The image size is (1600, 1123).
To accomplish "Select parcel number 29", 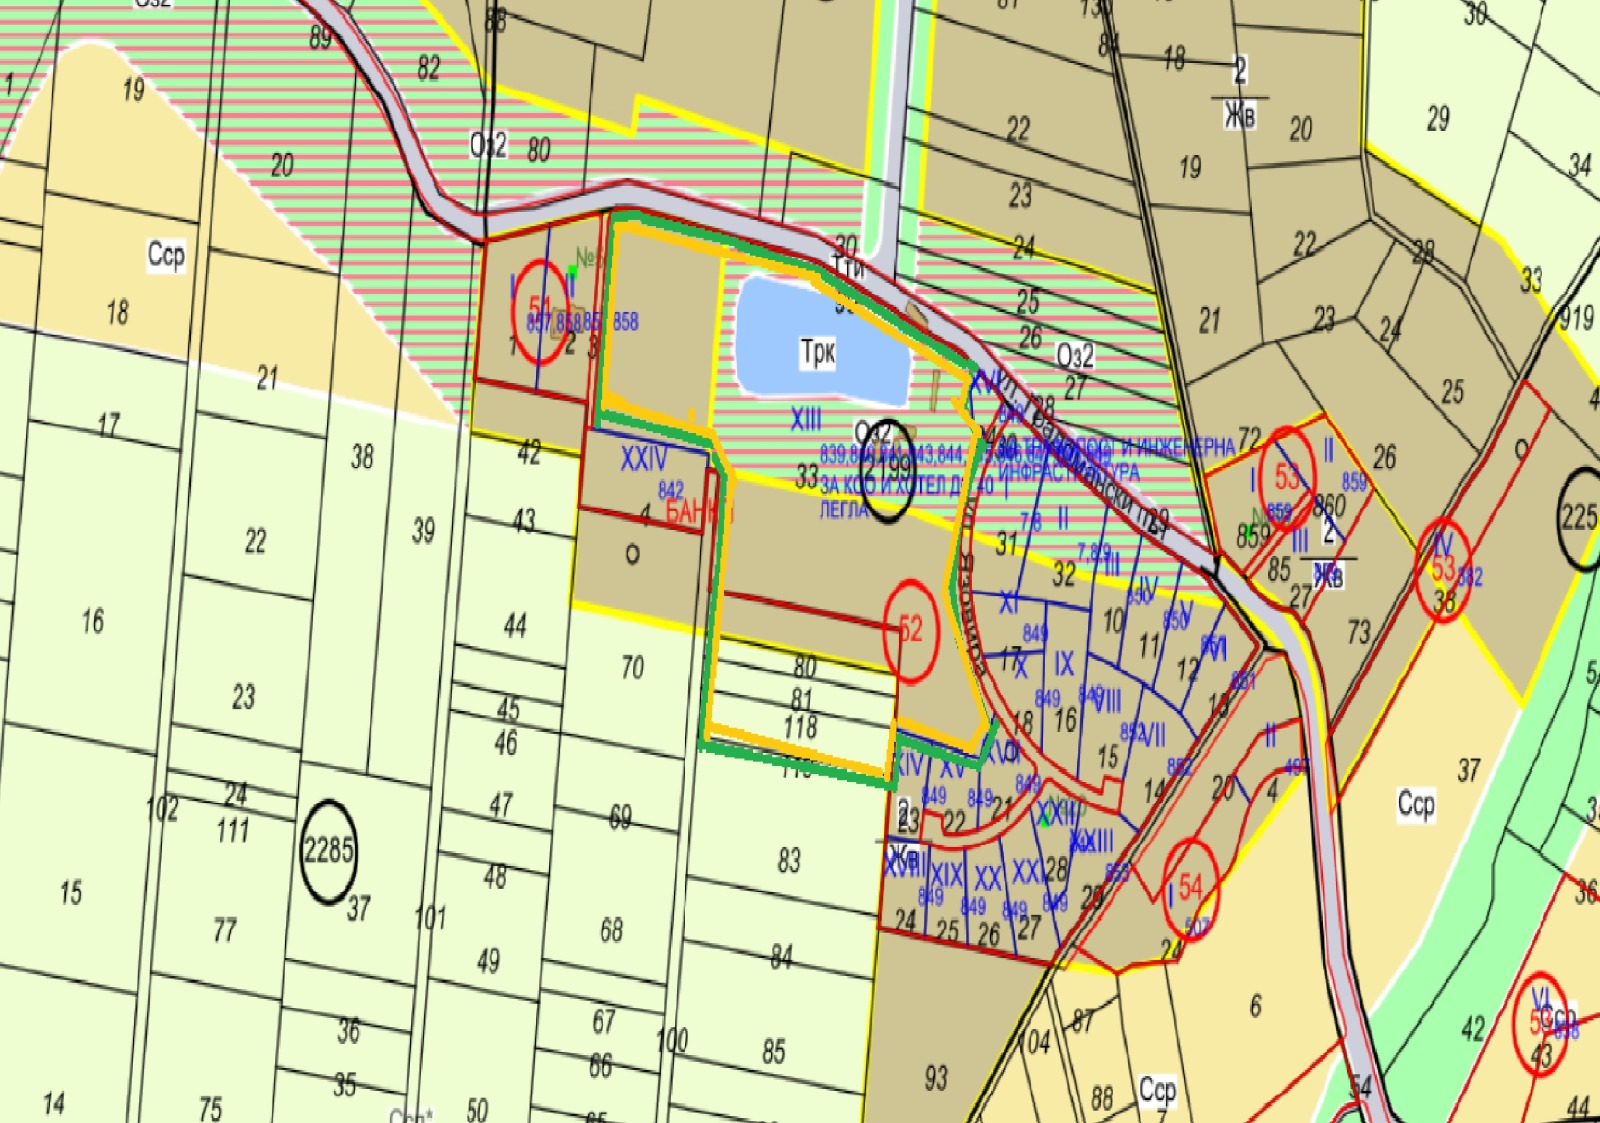I will coord(1437,119).
